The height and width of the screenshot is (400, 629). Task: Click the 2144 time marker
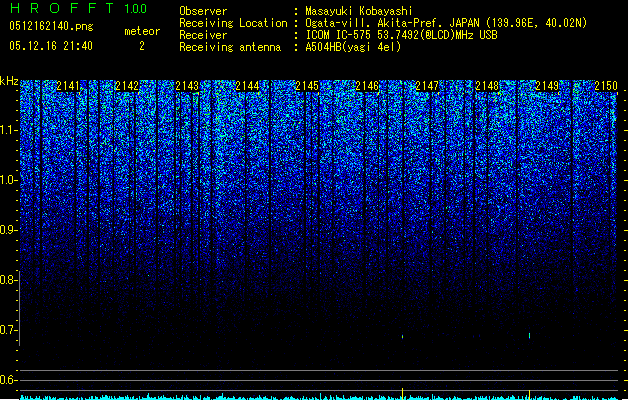[248, 86]
